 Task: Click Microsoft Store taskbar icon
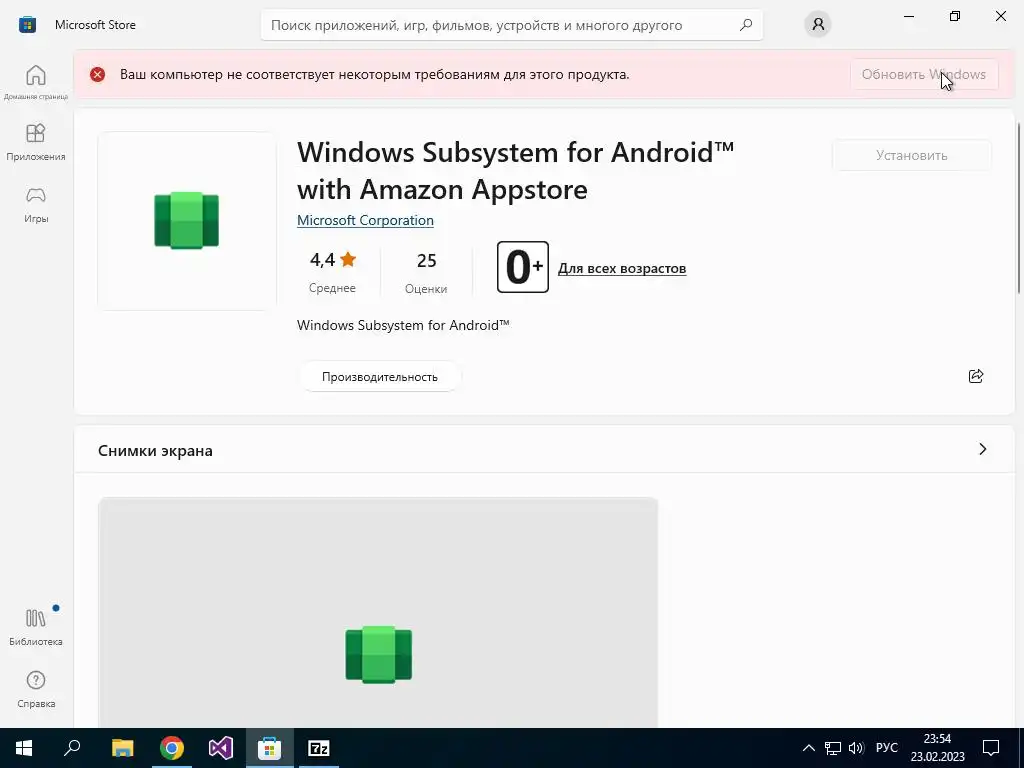click(270, 748)
